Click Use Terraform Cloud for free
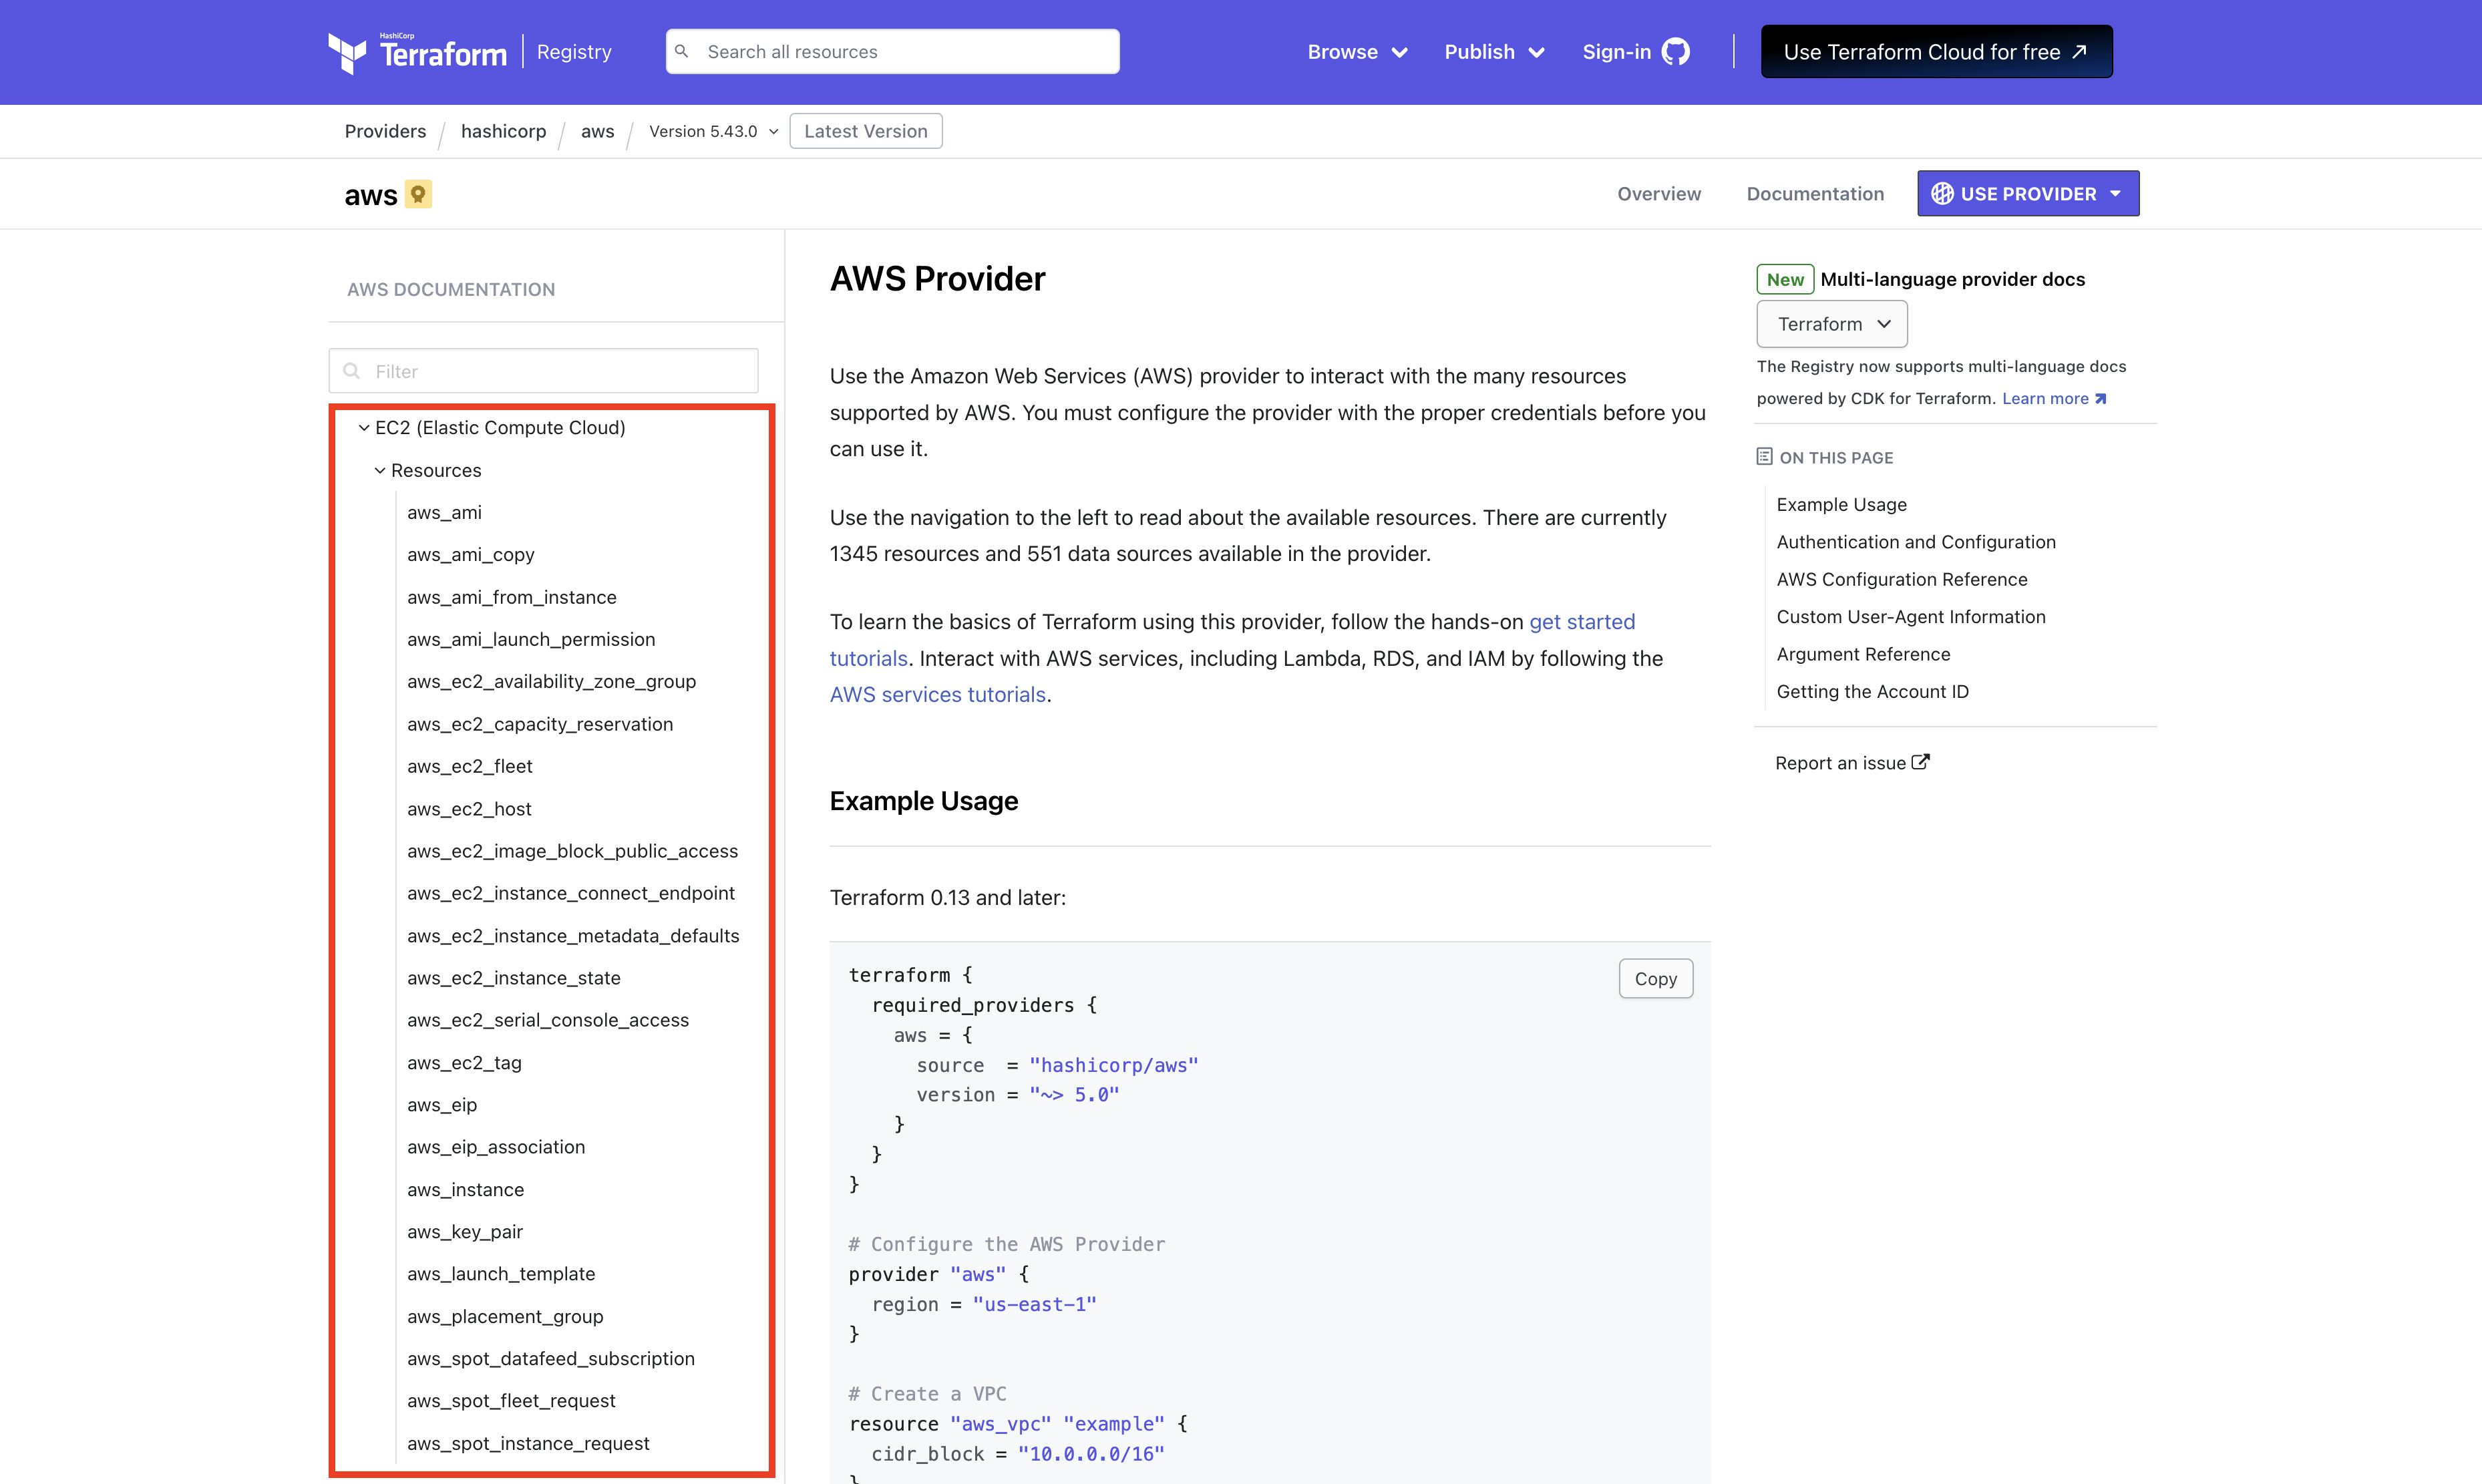 [x=1936, y=51]
